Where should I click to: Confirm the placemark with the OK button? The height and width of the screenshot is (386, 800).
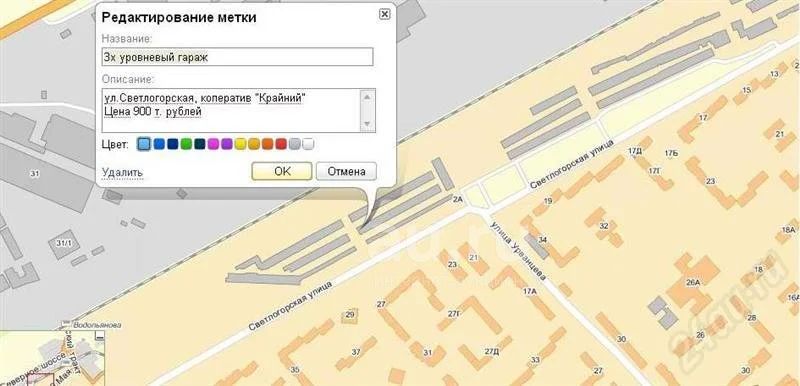pos(282,171)
